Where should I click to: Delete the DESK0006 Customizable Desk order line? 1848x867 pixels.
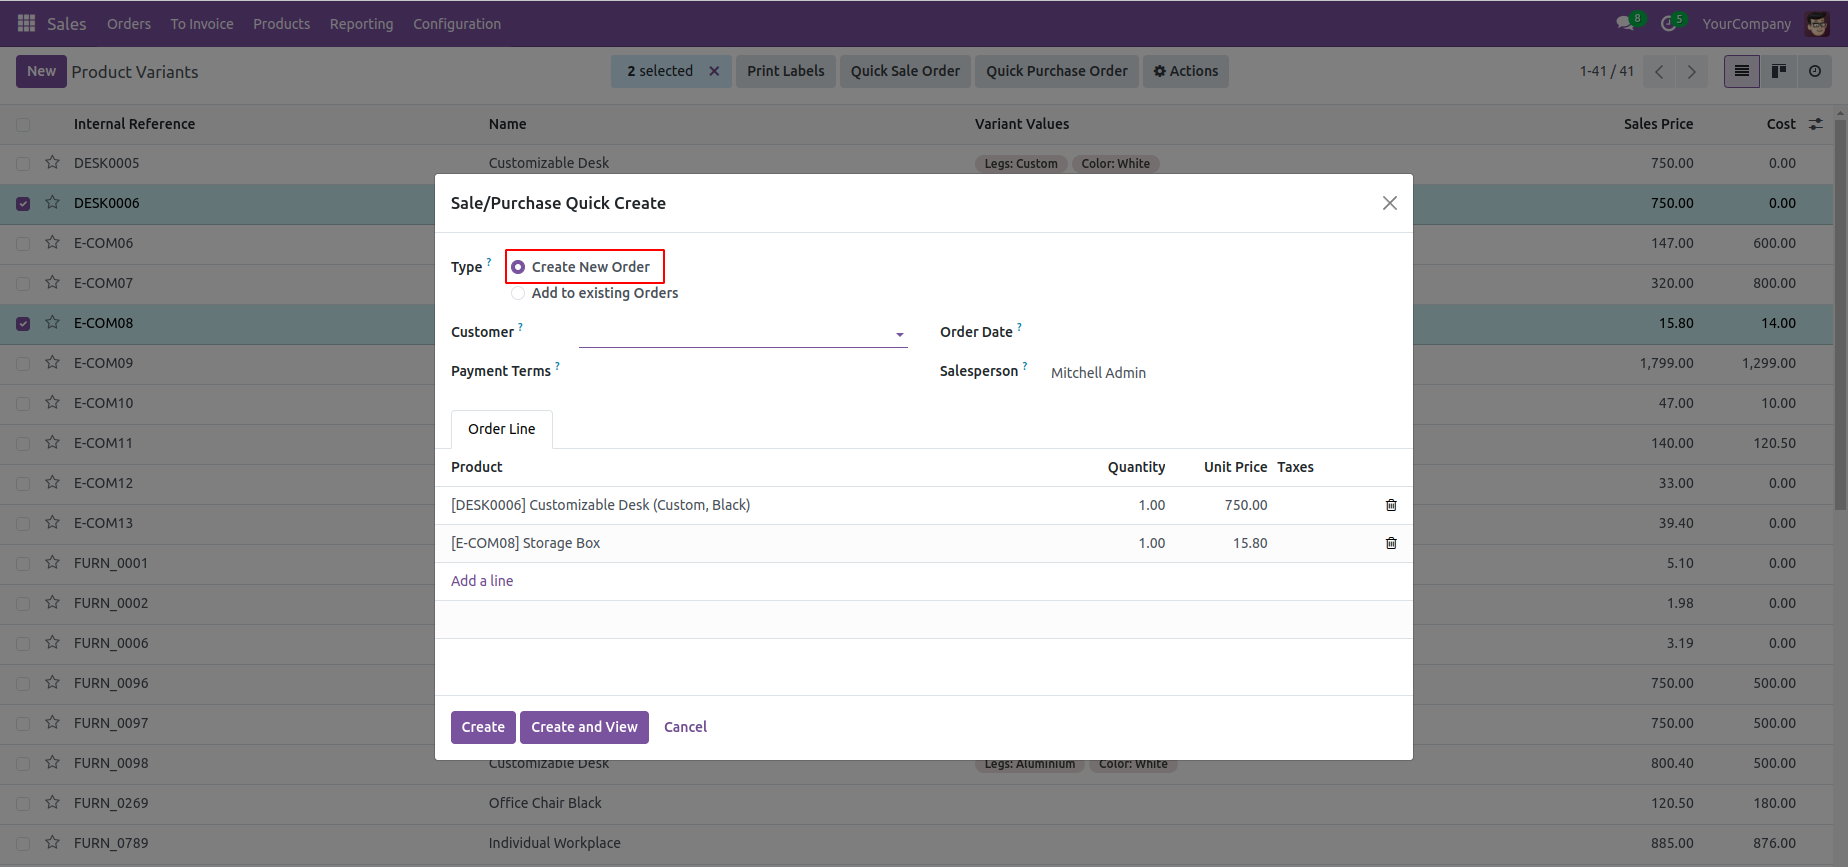click(x=1390, y=505)
